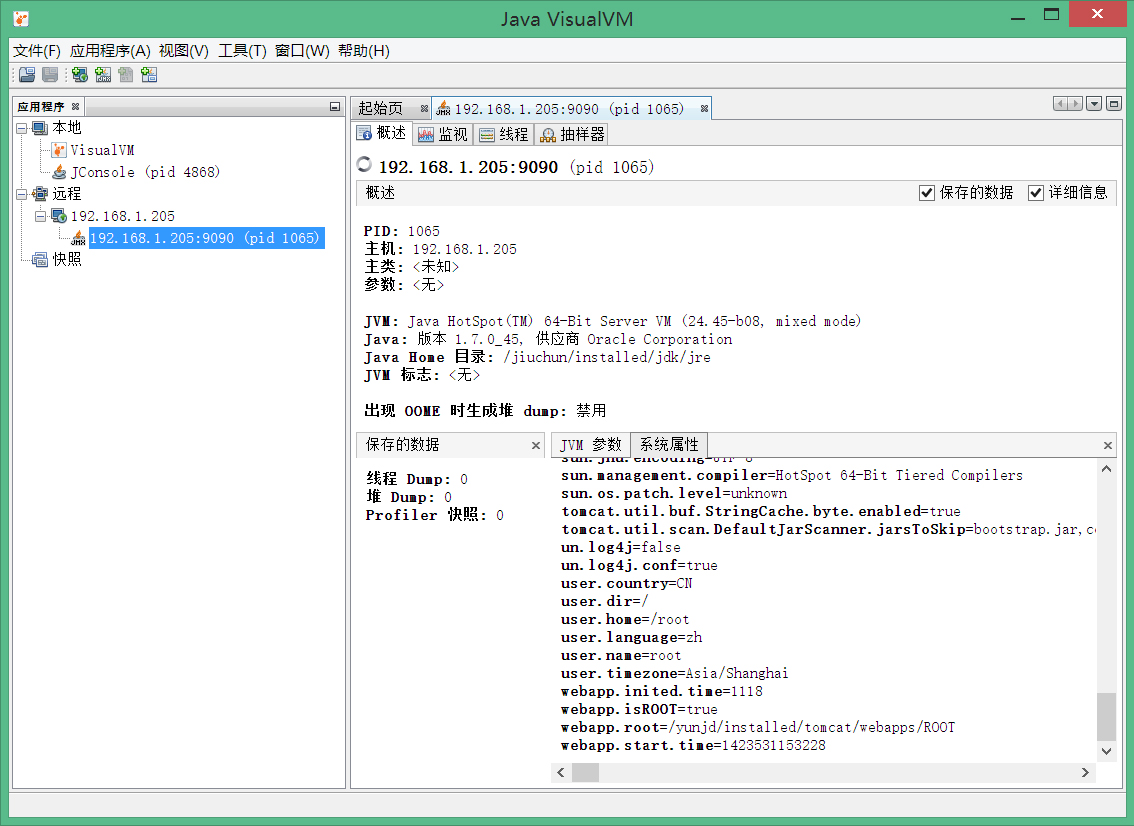Image resolution: width=1134 pixels, height=826 pixels.
Task: Switch to the JVM 参数 tab
Action: [x=590, y=445]
